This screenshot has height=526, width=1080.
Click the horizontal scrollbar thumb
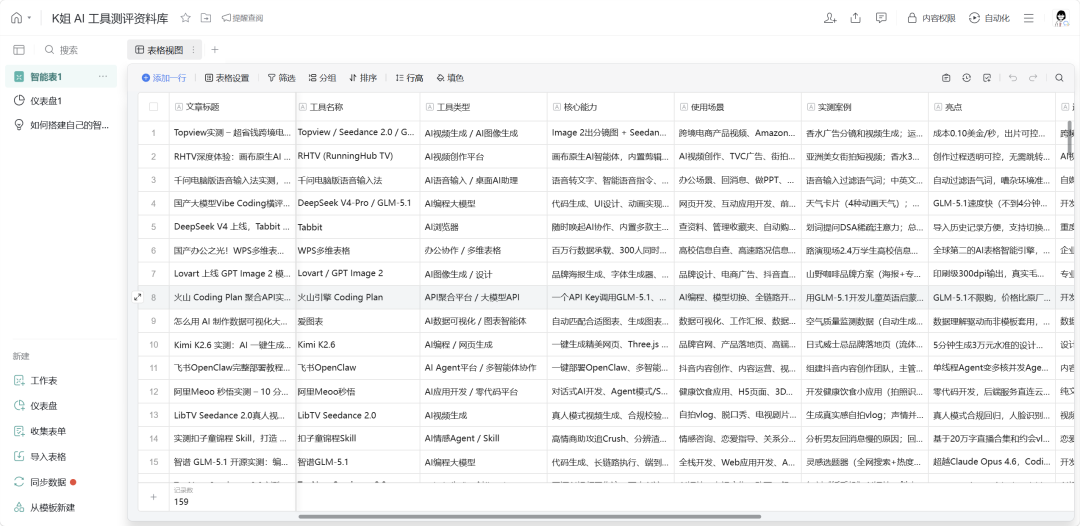coord(530,516)
